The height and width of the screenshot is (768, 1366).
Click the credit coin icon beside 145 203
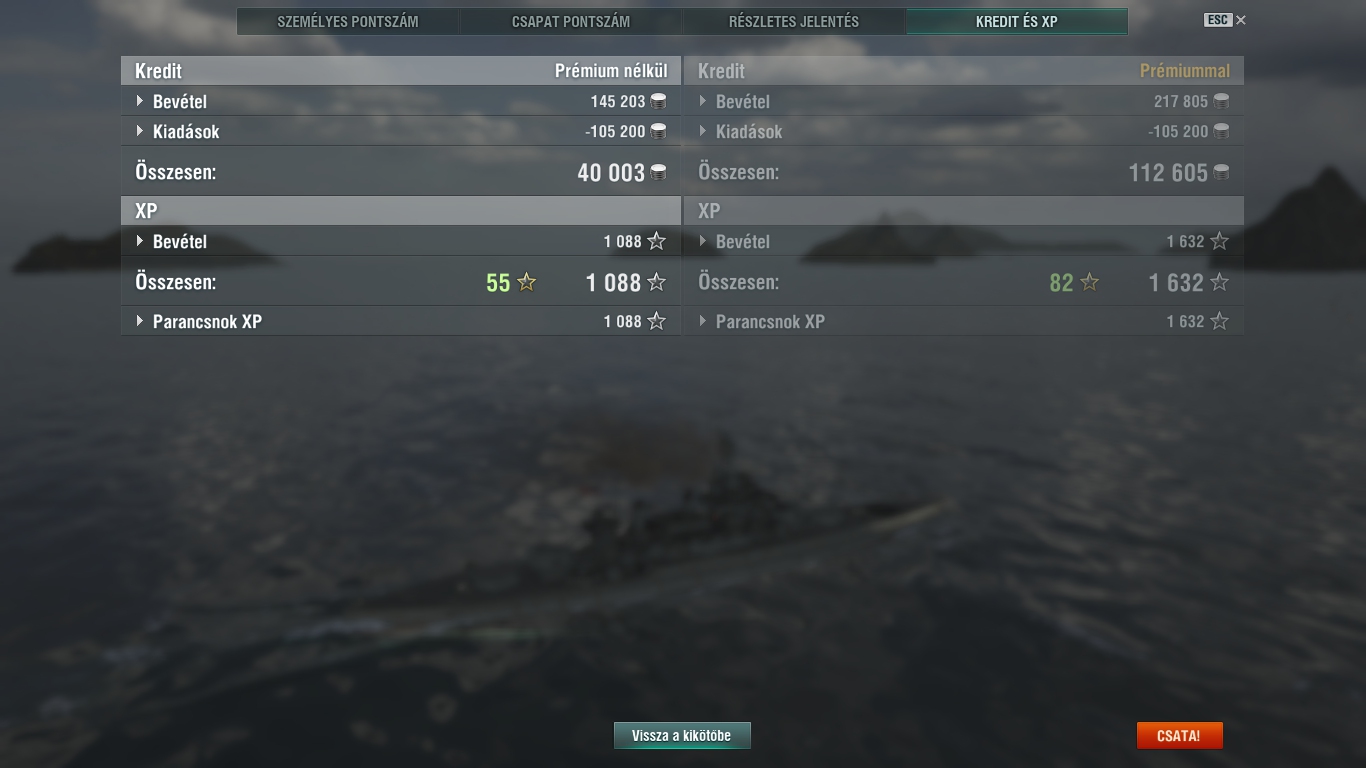click(658, 101)
